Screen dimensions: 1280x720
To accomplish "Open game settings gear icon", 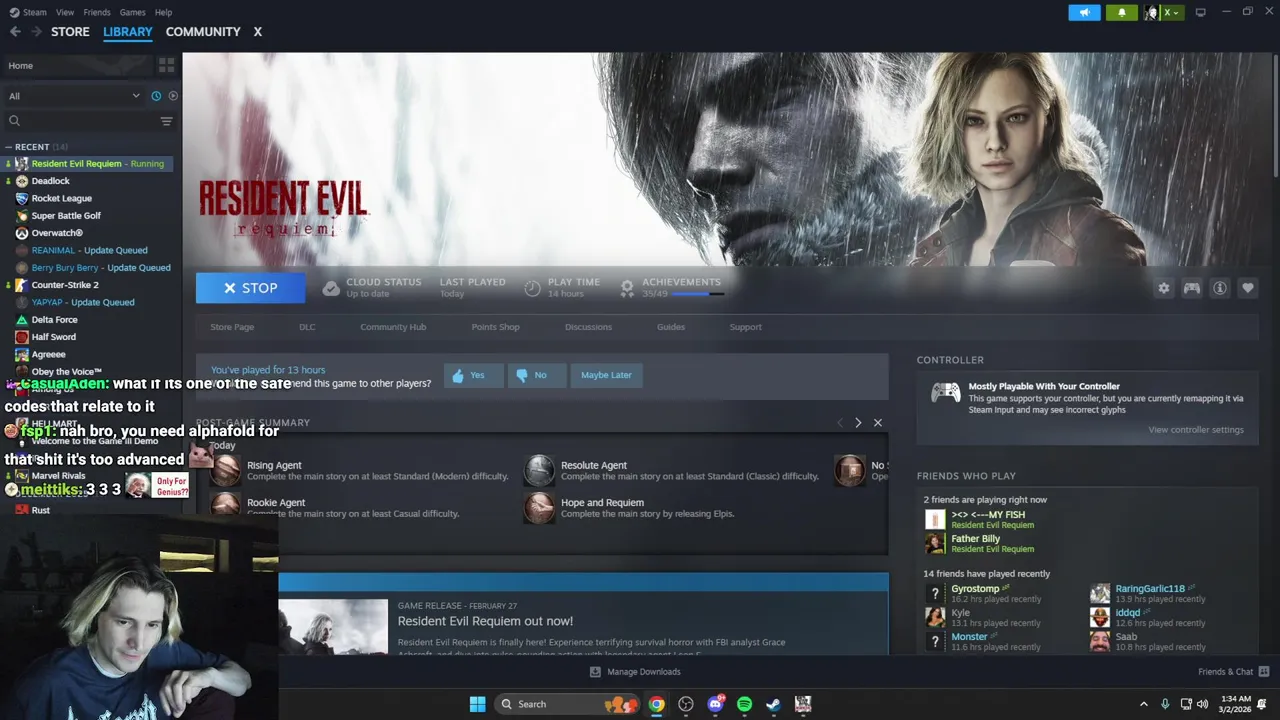I will [1164, 288].
